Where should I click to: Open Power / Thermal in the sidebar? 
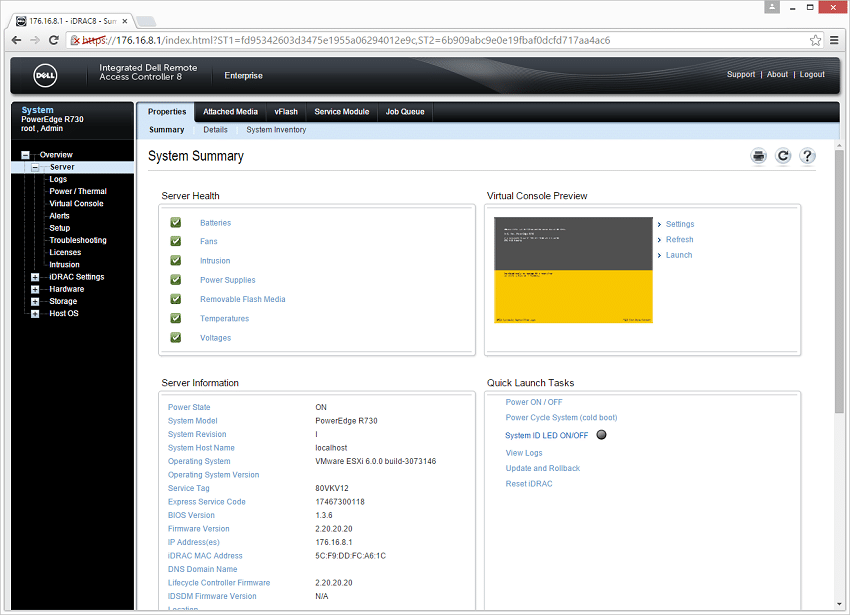coord(78,191)
